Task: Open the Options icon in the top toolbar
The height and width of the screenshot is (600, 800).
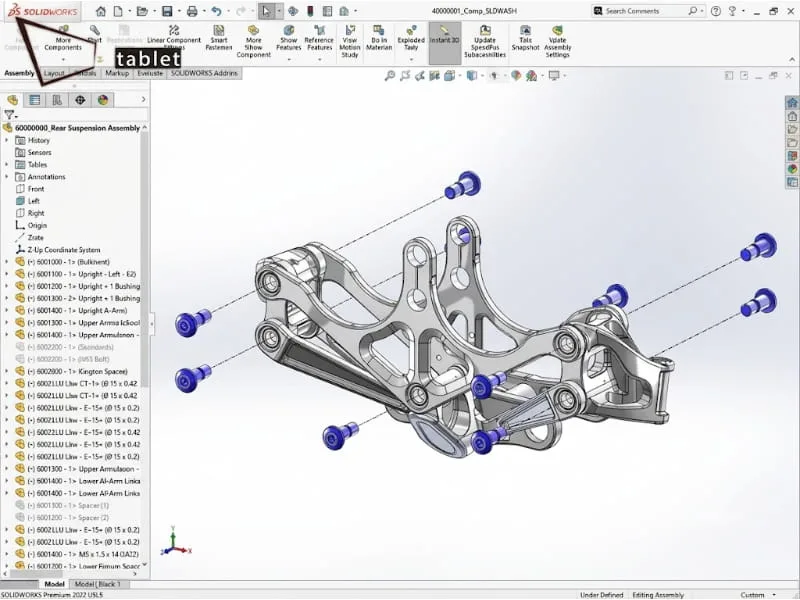Action: (344, 11)
